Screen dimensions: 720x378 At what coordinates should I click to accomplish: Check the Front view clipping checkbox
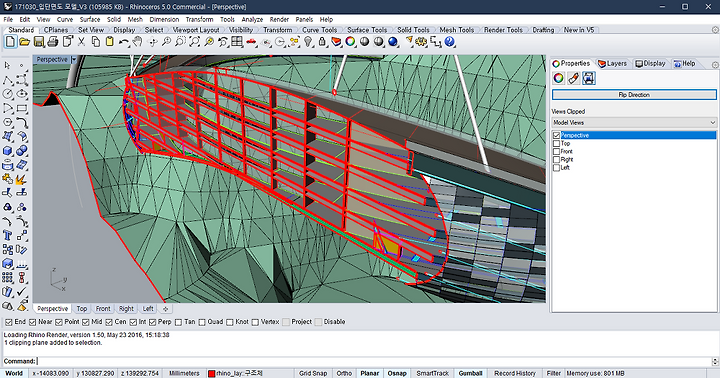557,152
